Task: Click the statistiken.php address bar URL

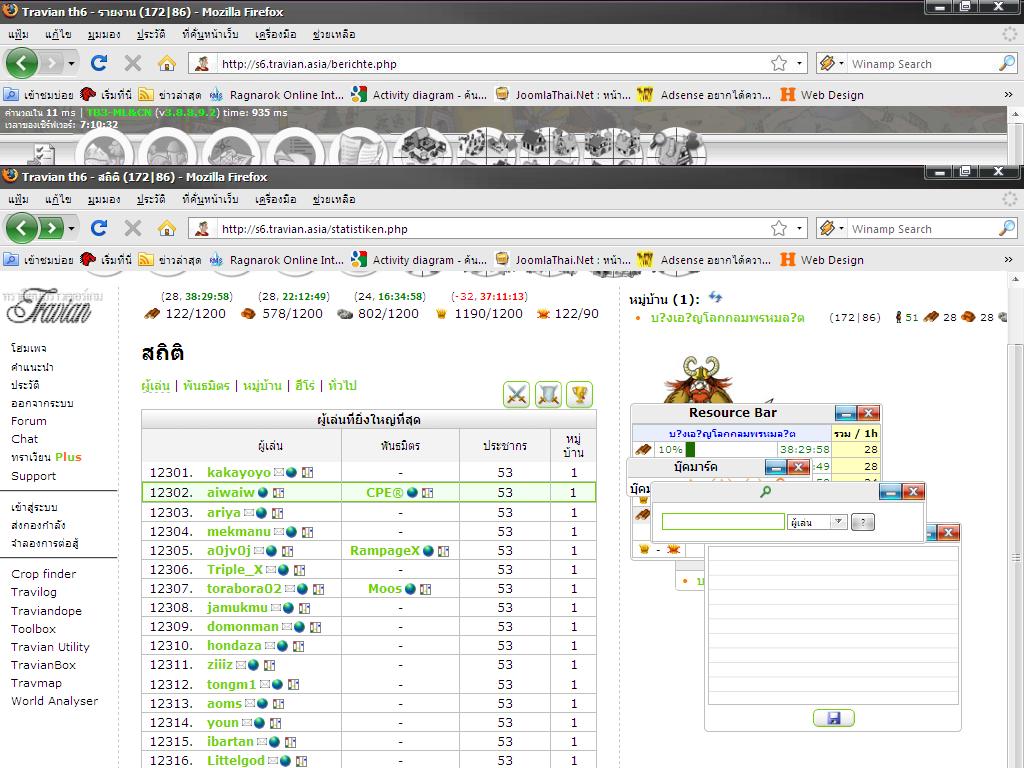Action: pyautogui.click(x=315, y=229)
